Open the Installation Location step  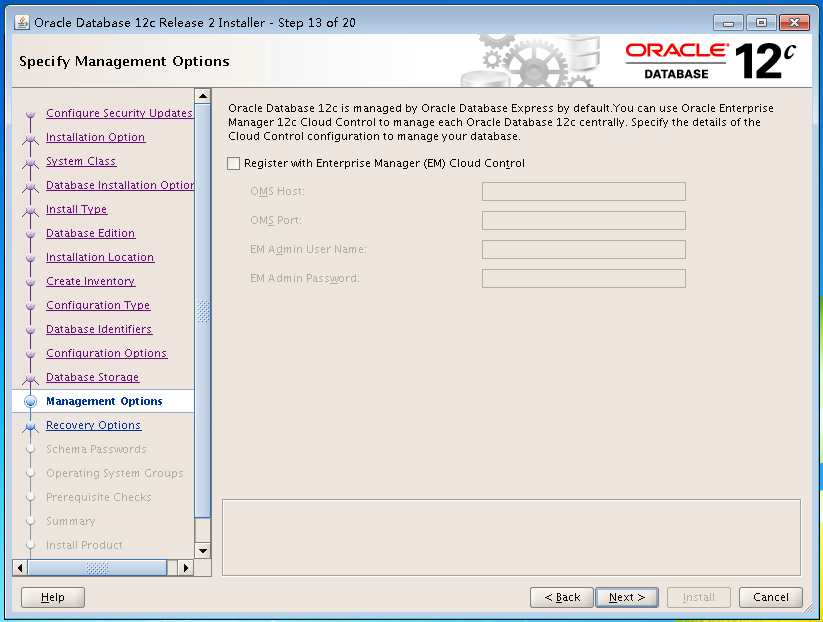click(99, 257)
